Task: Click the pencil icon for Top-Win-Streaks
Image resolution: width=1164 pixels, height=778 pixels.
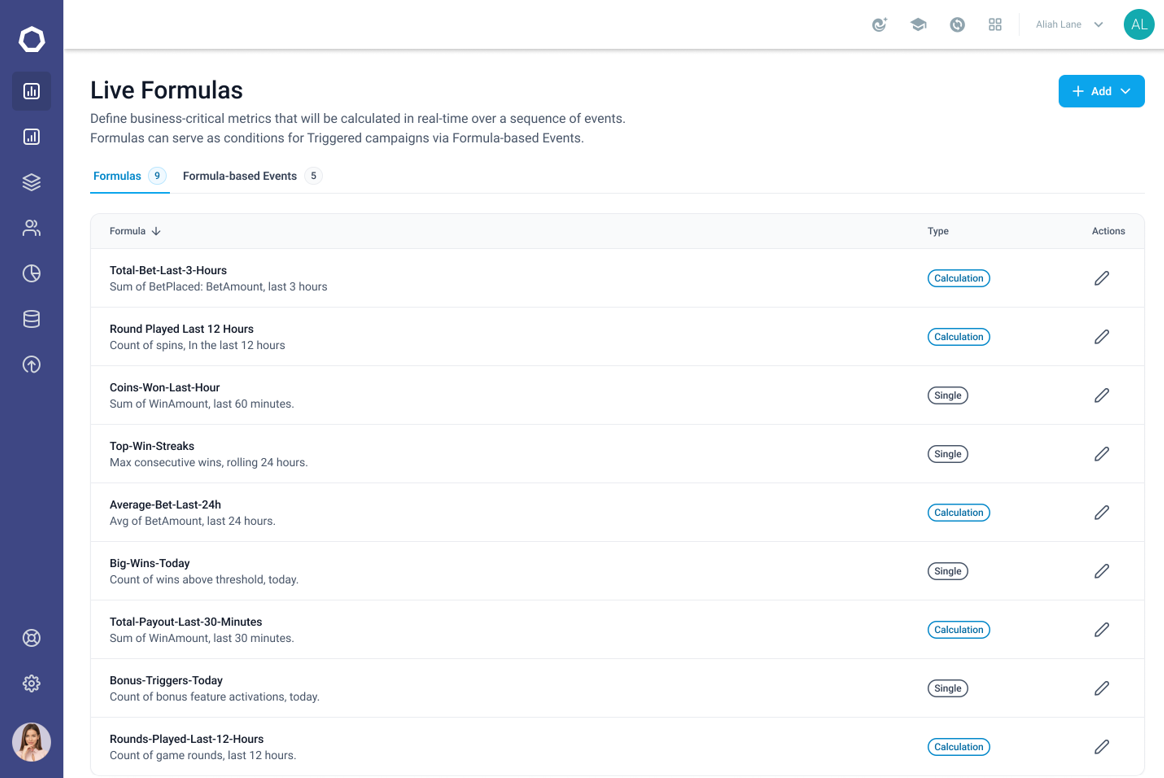Action: tap(1102, 454)
